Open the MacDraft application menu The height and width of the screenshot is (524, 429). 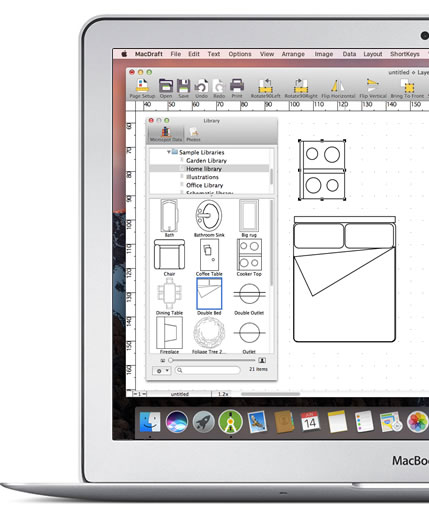coord(149,54)
